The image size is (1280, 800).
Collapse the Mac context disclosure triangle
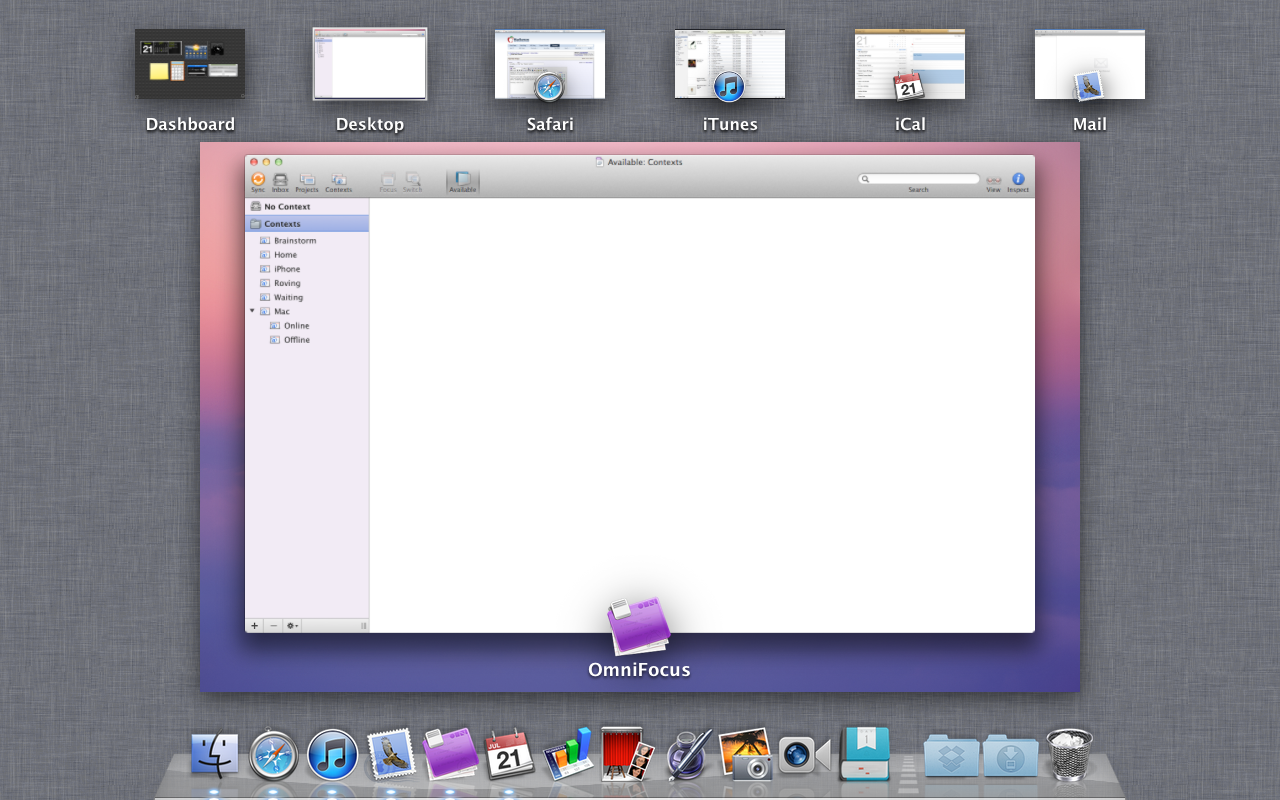pyautogui.click(x=252, y=311)
